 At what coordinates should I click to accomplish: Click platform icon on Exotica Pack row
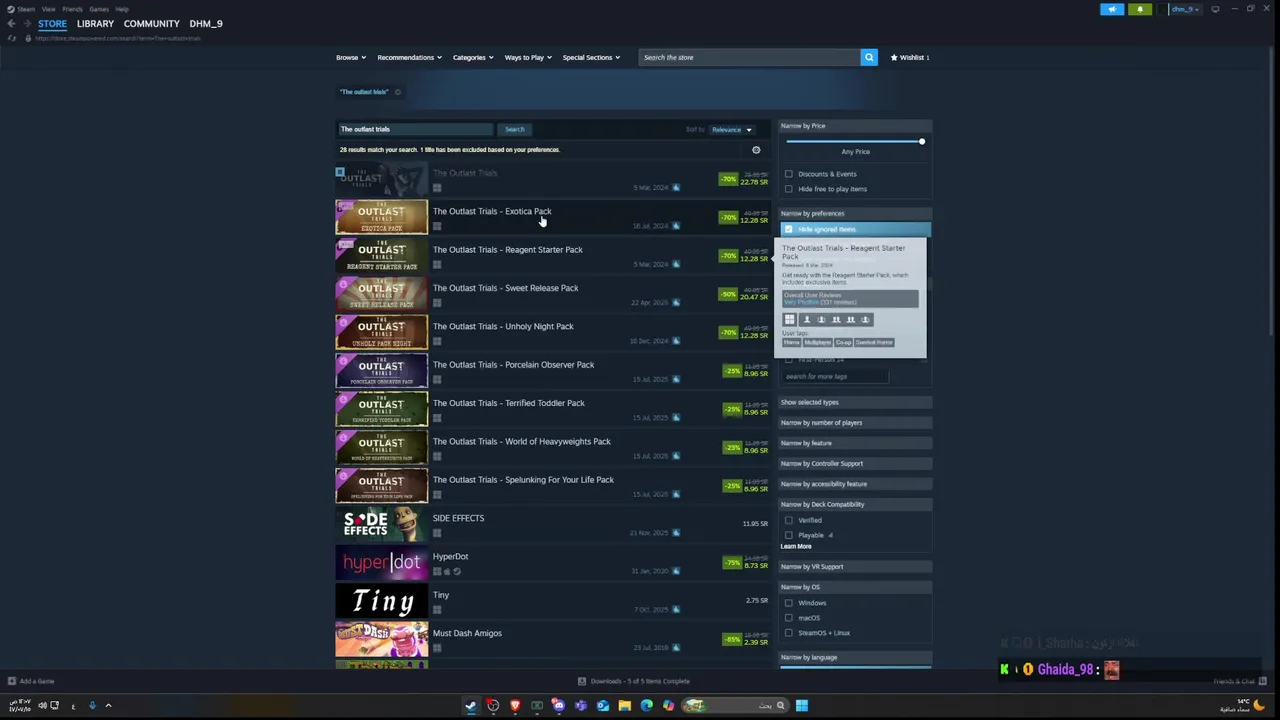pos(437,226)
